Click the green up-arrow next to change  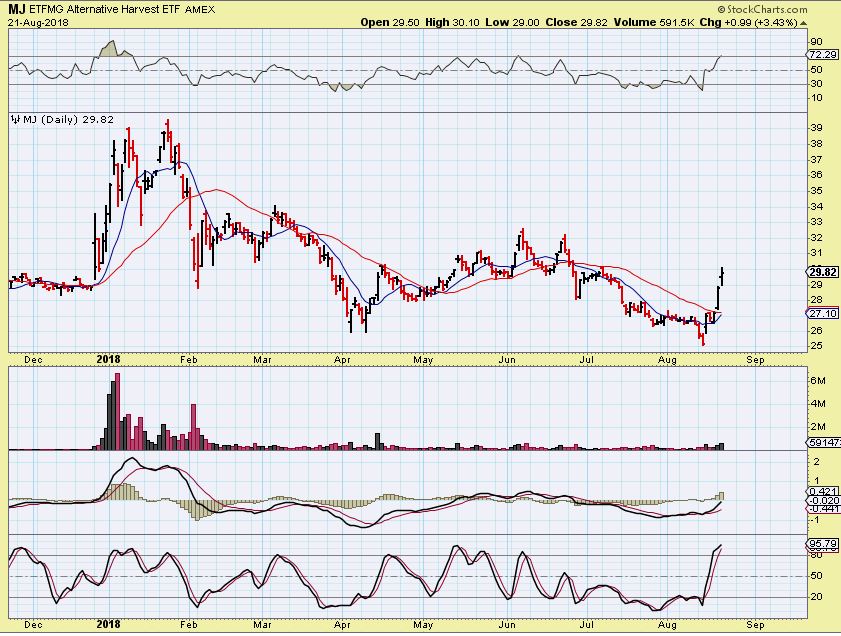pos(803,23)
